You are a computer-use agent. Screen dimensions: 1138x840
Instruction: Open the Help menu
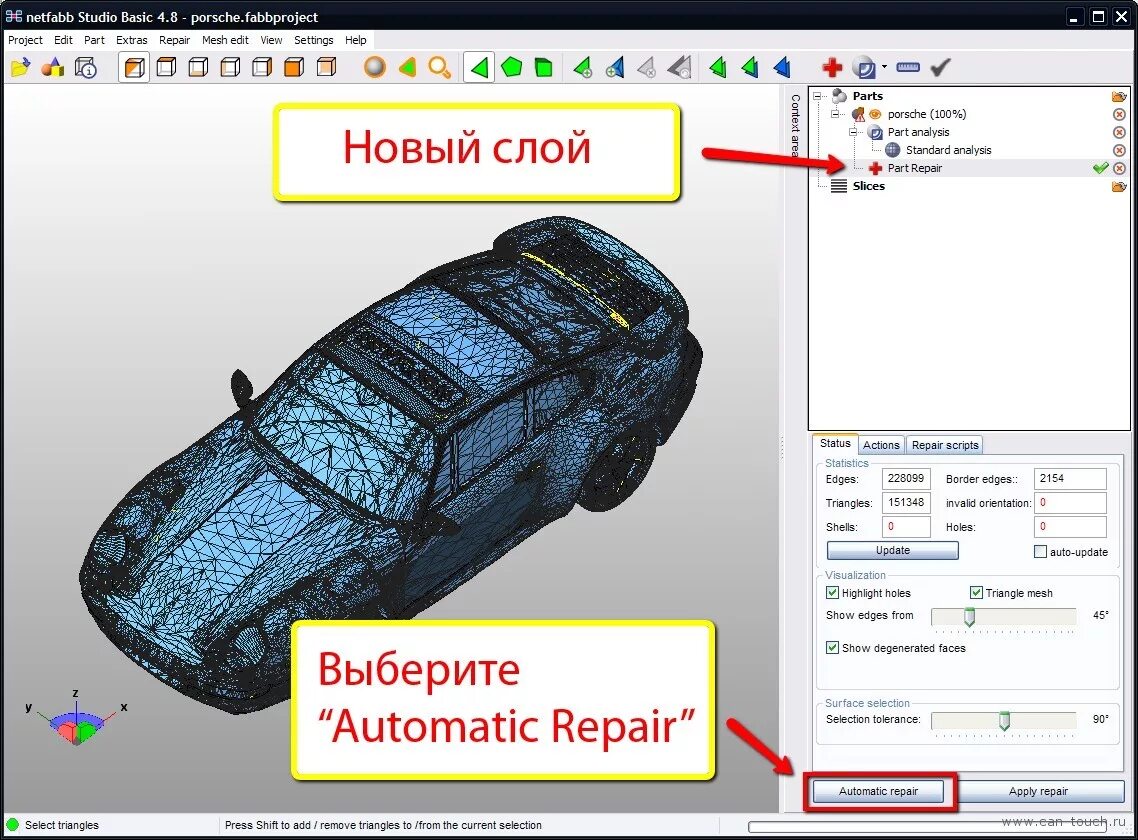(x=356, y=40)
